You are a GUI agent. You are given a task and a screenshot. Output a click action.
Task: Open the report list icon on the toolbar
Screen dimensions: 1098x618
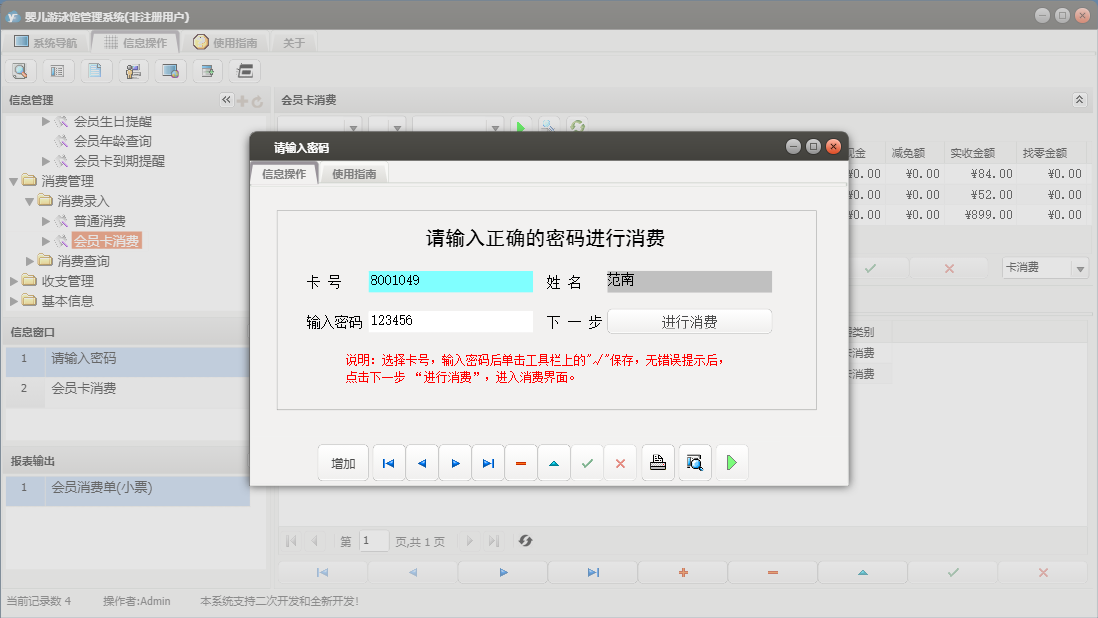(x=56, y=70)
